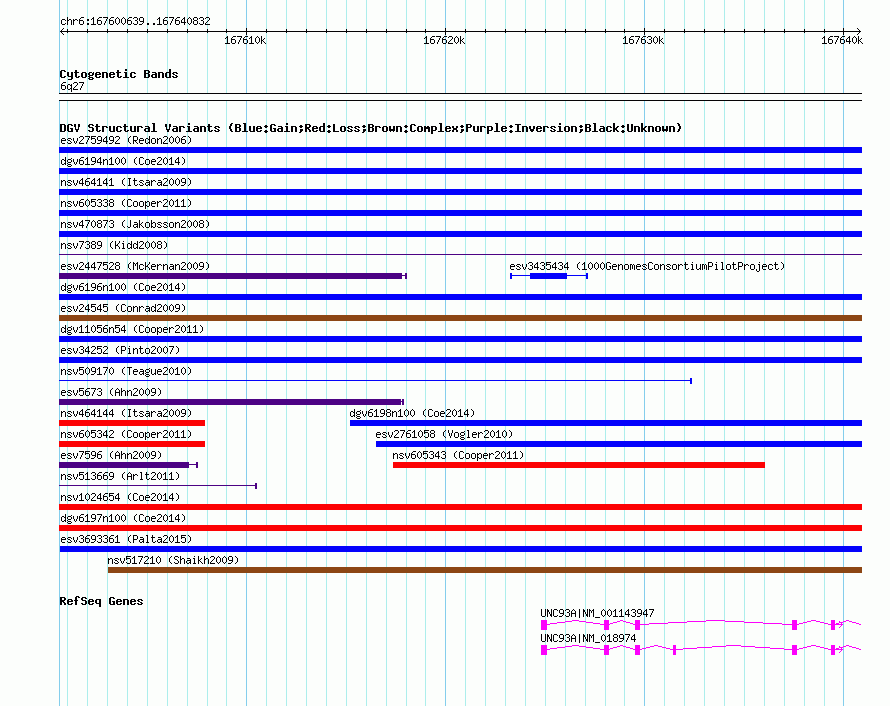Viewport: 890px width, 706px height.
Task: Select the red nsv464144 loss bar
Action: [132, 423]
